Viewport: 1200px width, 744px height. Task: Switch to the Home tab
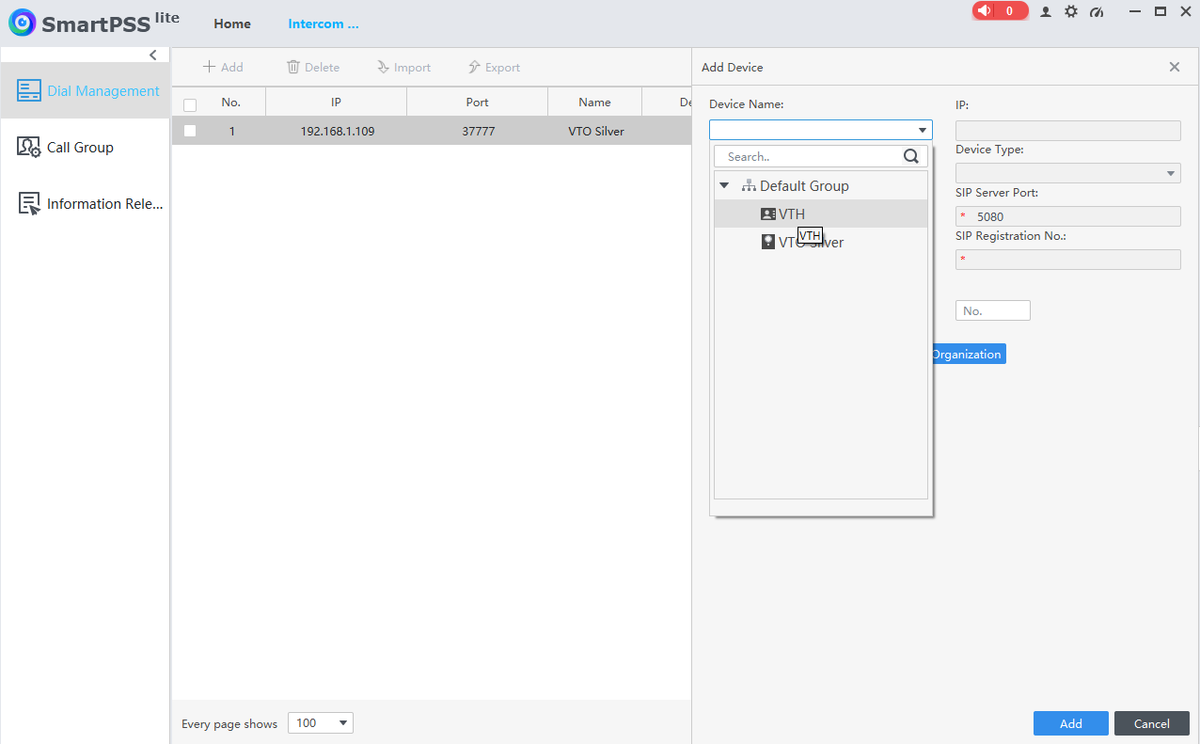pos(232,24)
